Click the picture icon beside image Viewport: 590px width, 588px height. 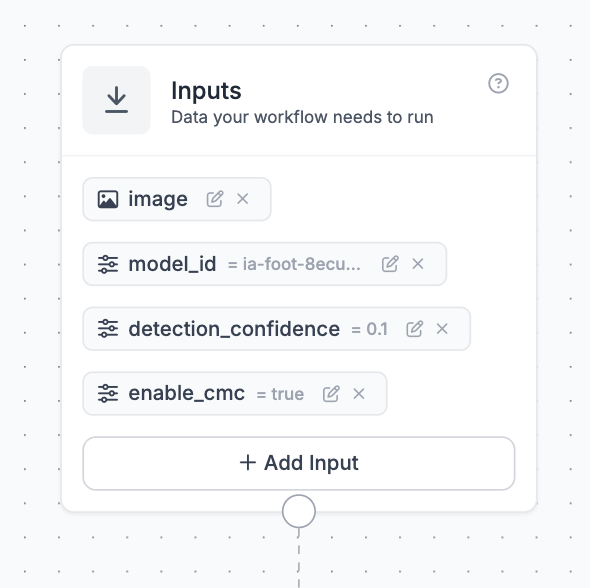108,199
